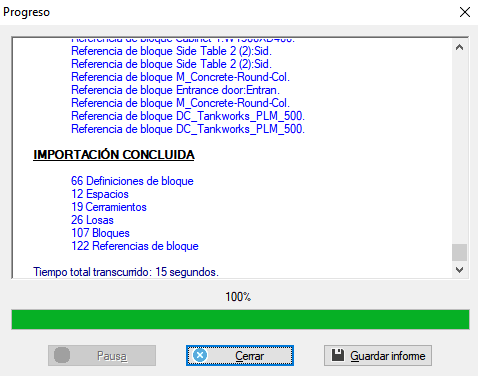This screenshot has width=478, height=376.
Task: Click the scroll up arrow of the log
Action: point(459,48)
